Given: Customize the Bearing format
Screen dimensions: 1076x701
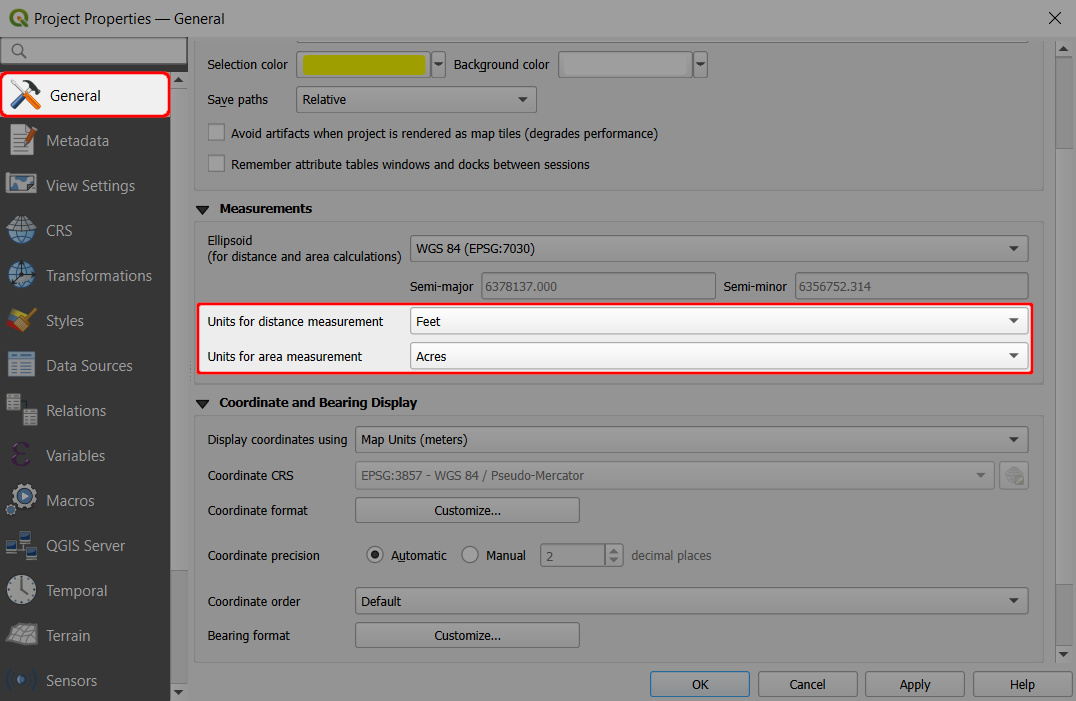Looking at the screenshot, I should [467, 635].
